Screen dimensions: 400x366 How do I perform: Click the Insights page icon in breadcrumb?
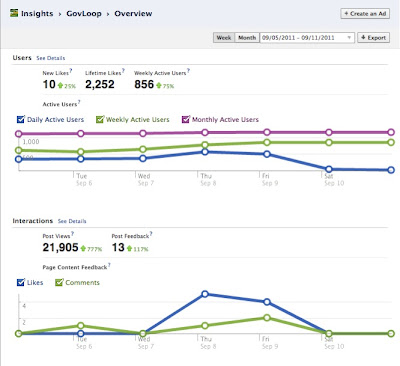pos(14,13)
